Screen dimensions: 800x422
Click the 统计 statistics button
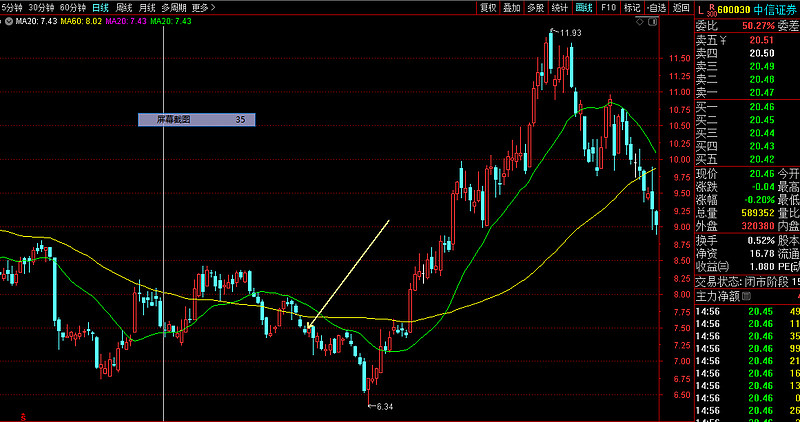tap(560, 8)
